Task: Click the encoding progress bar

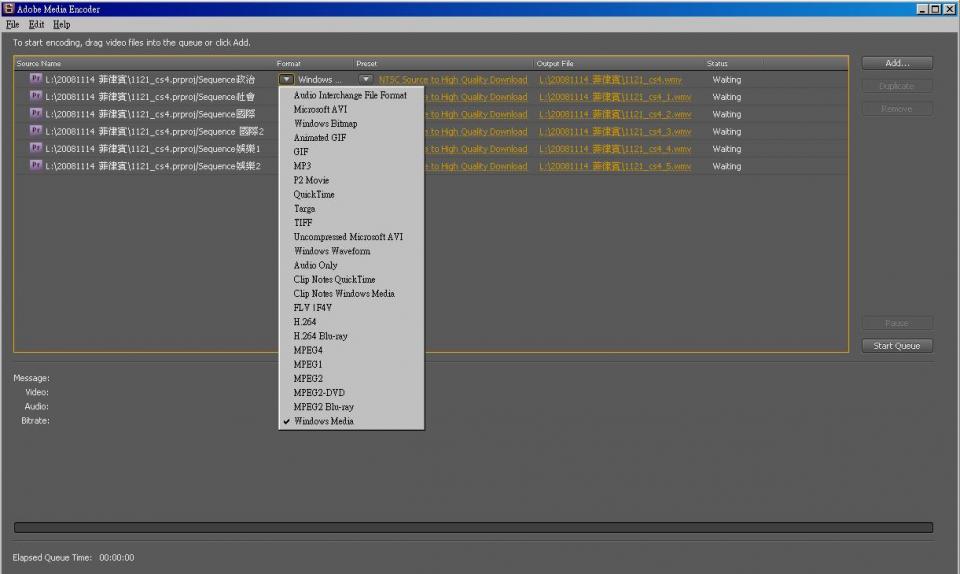Action: click(473, 527)
